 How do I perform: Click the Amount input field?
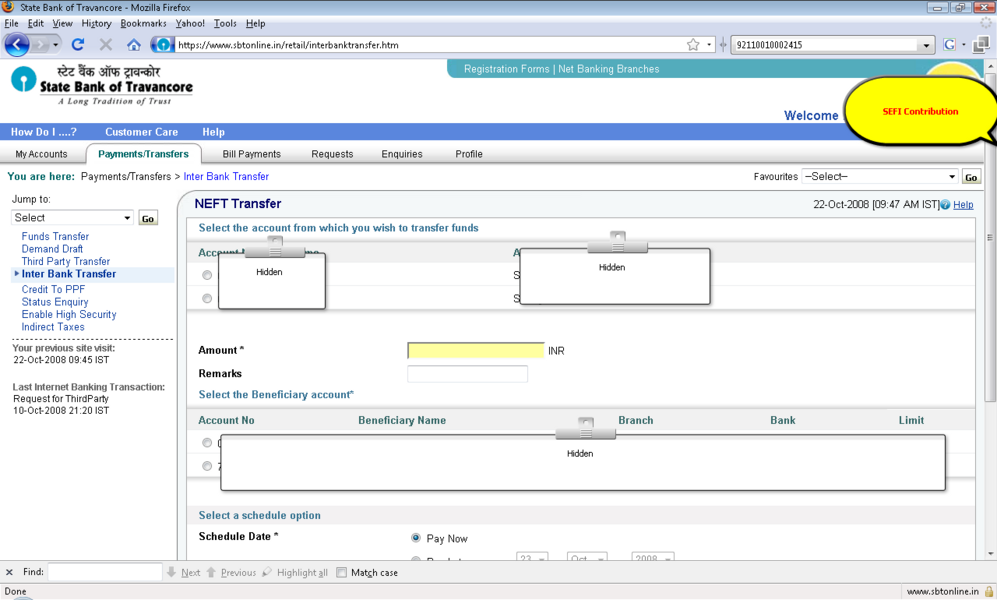(x=476, y=351)
